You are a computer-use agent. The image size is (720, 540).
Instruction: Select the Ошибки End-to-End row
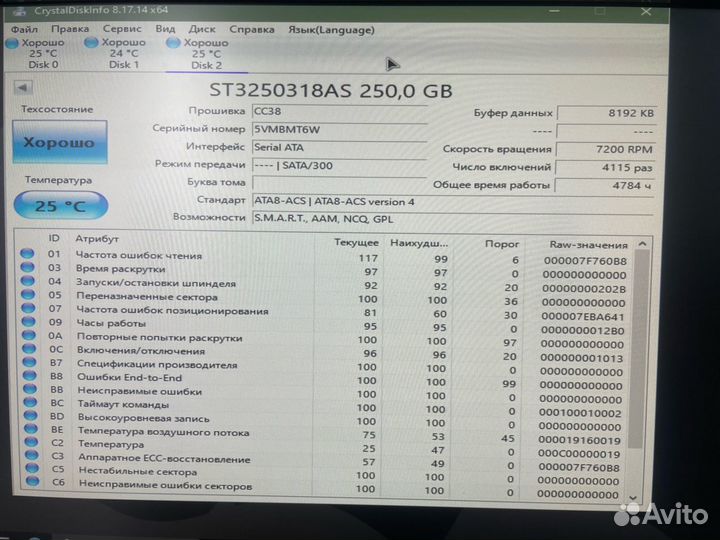[x=324, y=379]
